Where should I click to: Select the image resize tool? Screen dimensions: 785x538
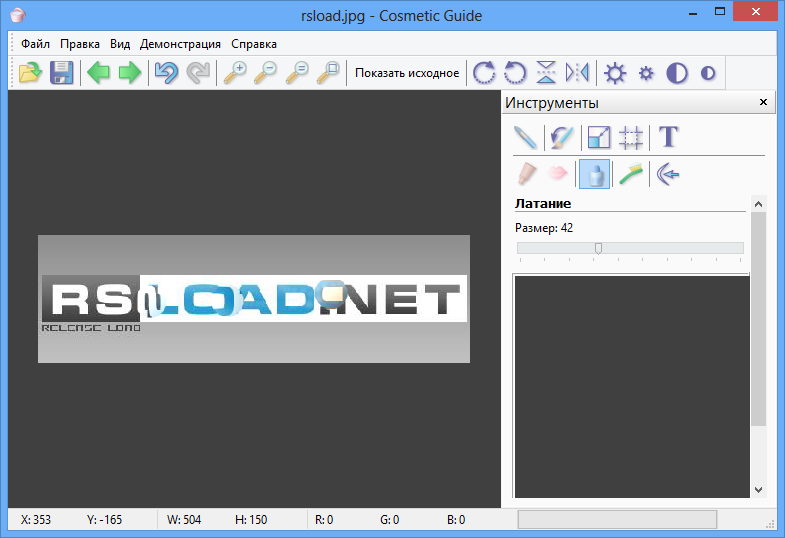pyautogui.click(x=599, y=137)
